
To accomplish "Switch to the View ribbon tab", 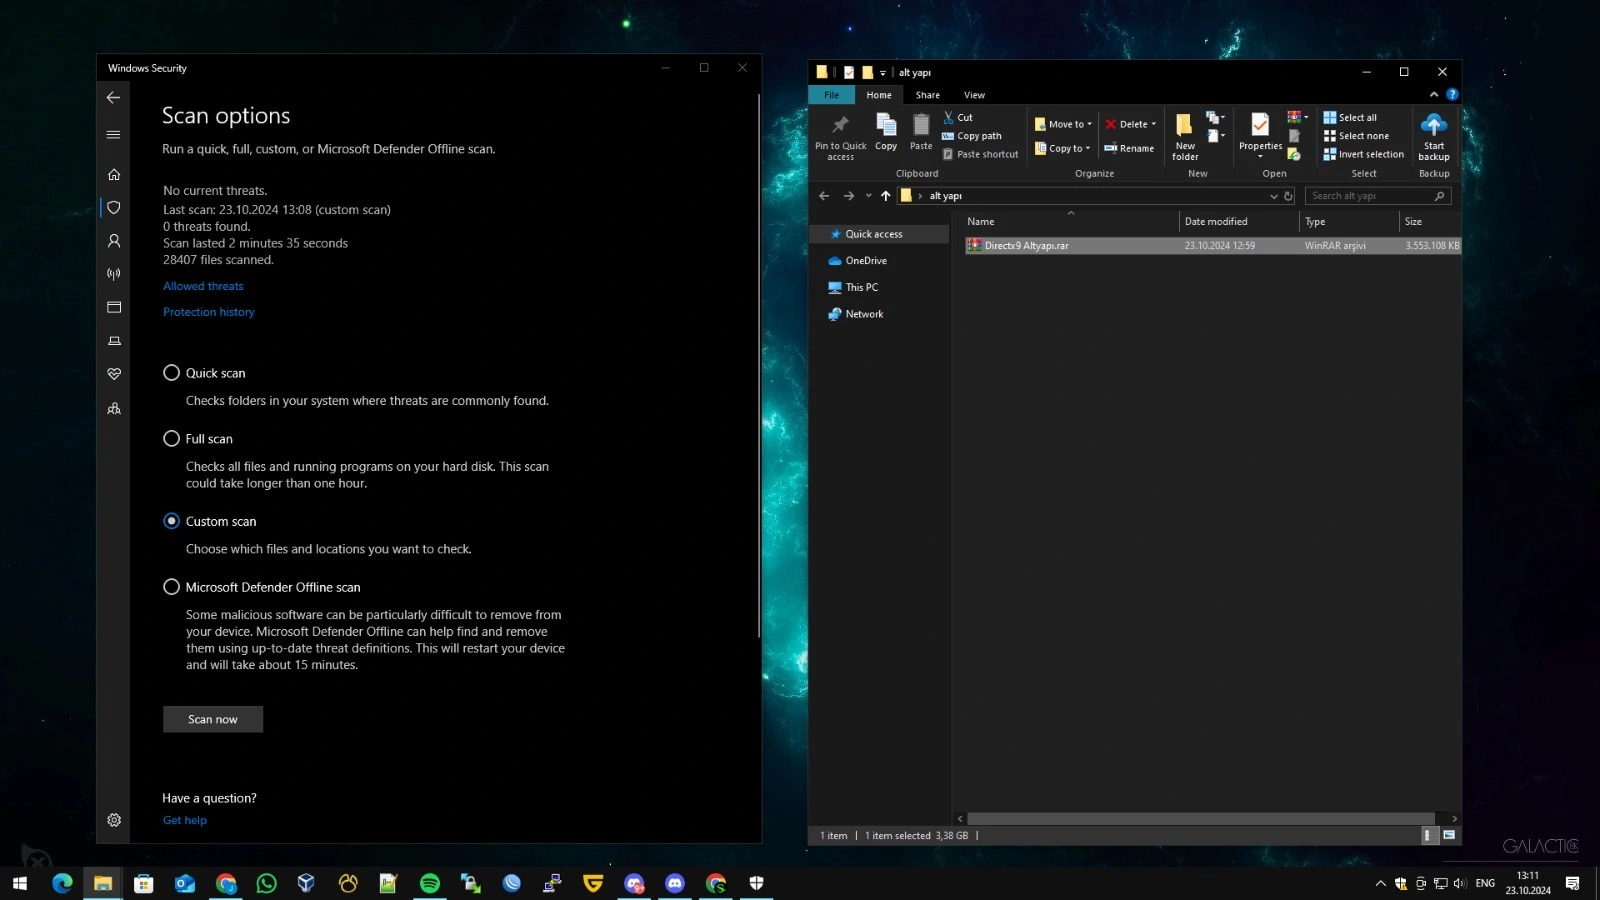I will 974,95.
